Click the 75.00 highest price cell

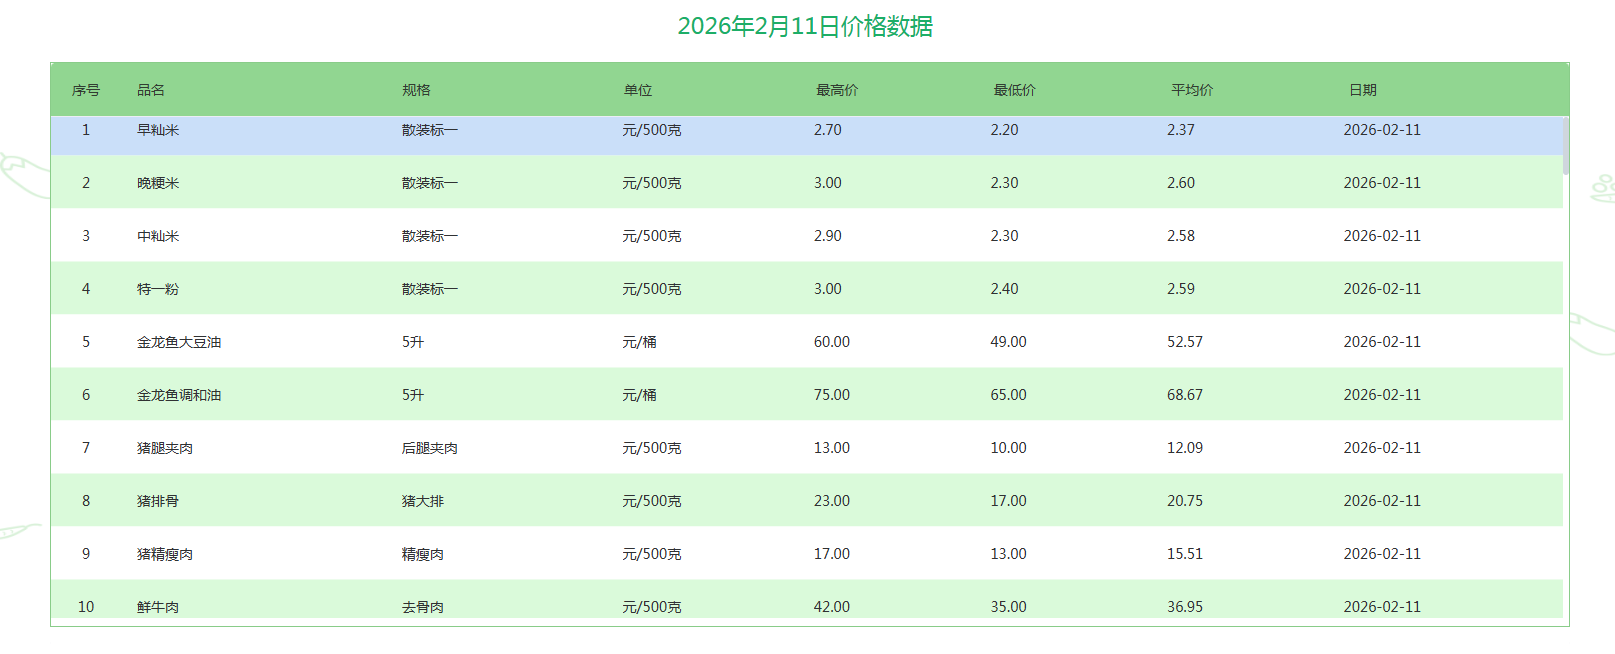coord(832,395)
